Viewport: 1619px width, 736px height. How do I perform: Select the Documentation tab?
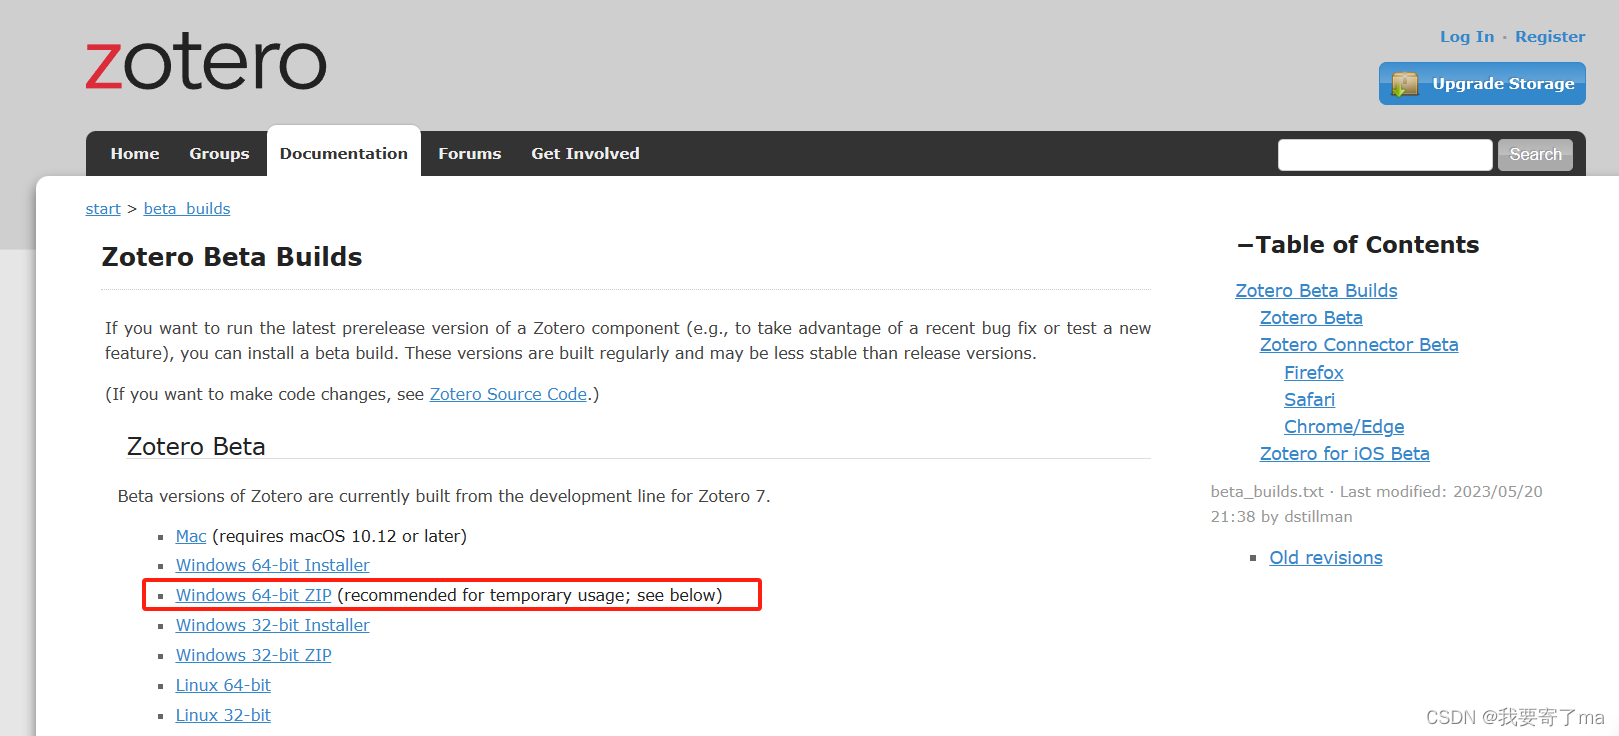click(x=344, y=153)
